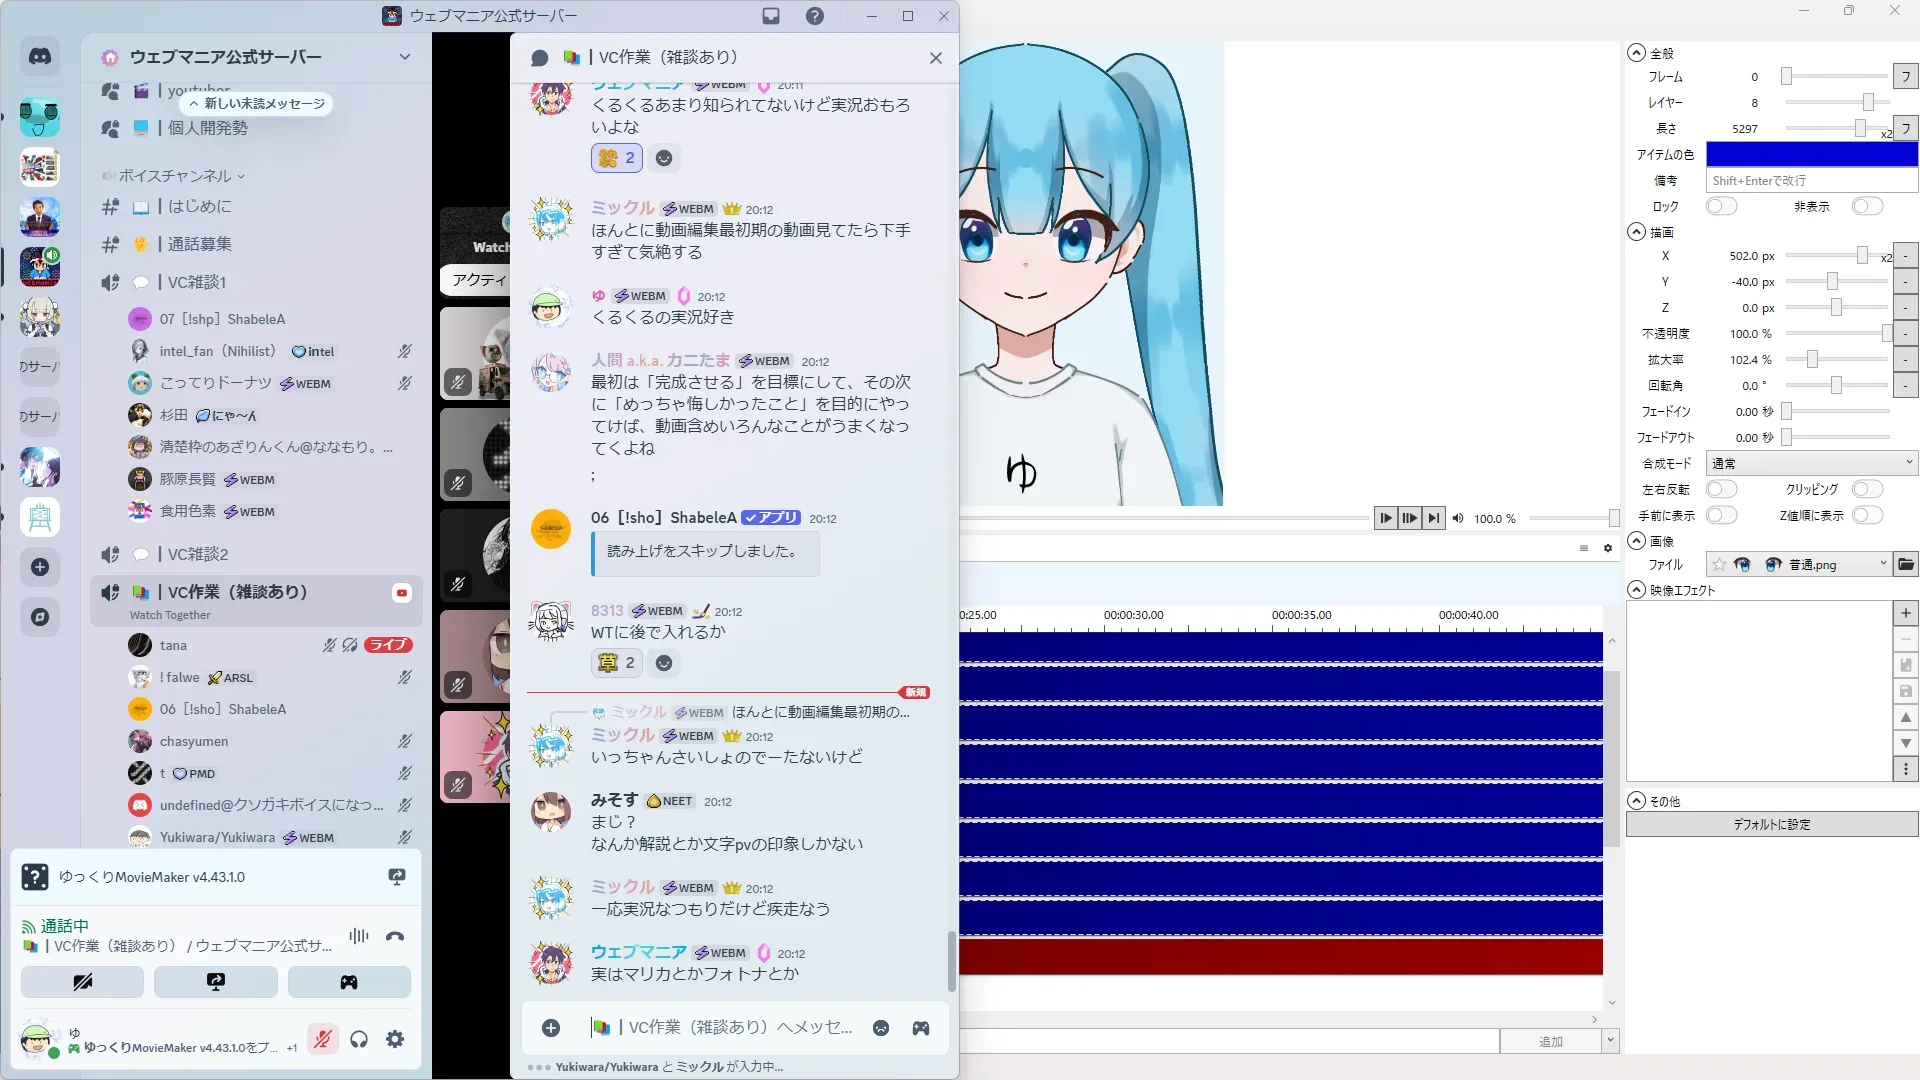Viewport: 1920px width, 1080px height.
Task: Open the 合成モード blend mode dropdown
Action: (x=1811, y=463)
